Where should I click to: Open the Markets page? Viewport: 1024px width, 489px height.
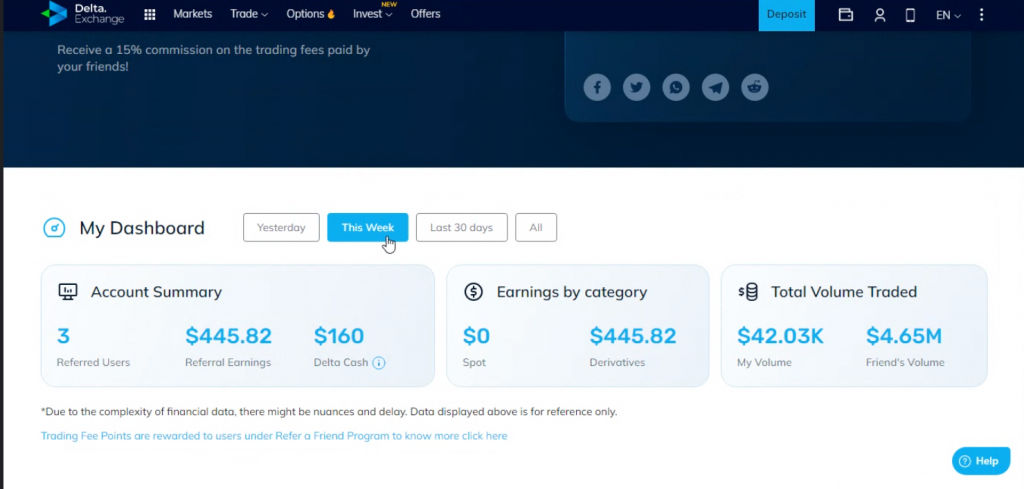[x=193, y=14]
